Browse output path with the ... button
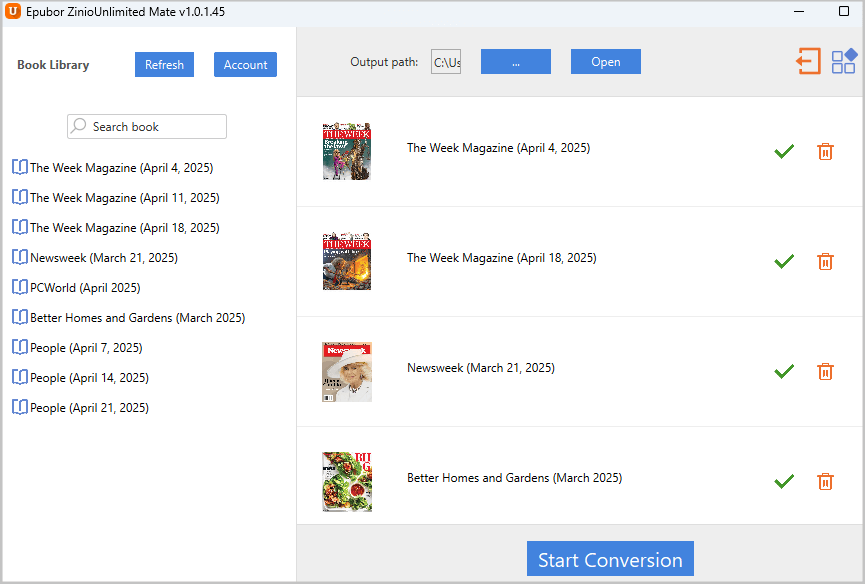Viewport: 865px width, 584px height. pyautogui.click(x=515, y=62)
